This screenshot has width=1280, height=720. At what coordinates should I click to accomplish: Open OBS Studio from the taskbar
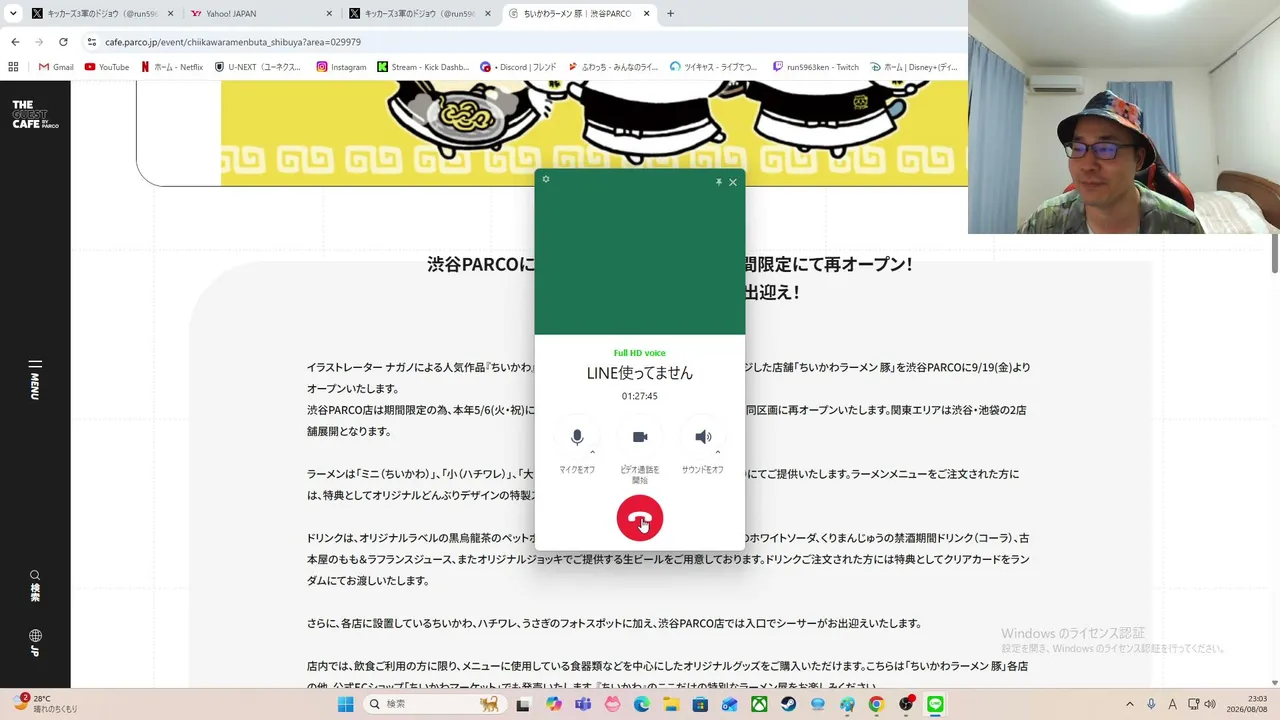906,704
